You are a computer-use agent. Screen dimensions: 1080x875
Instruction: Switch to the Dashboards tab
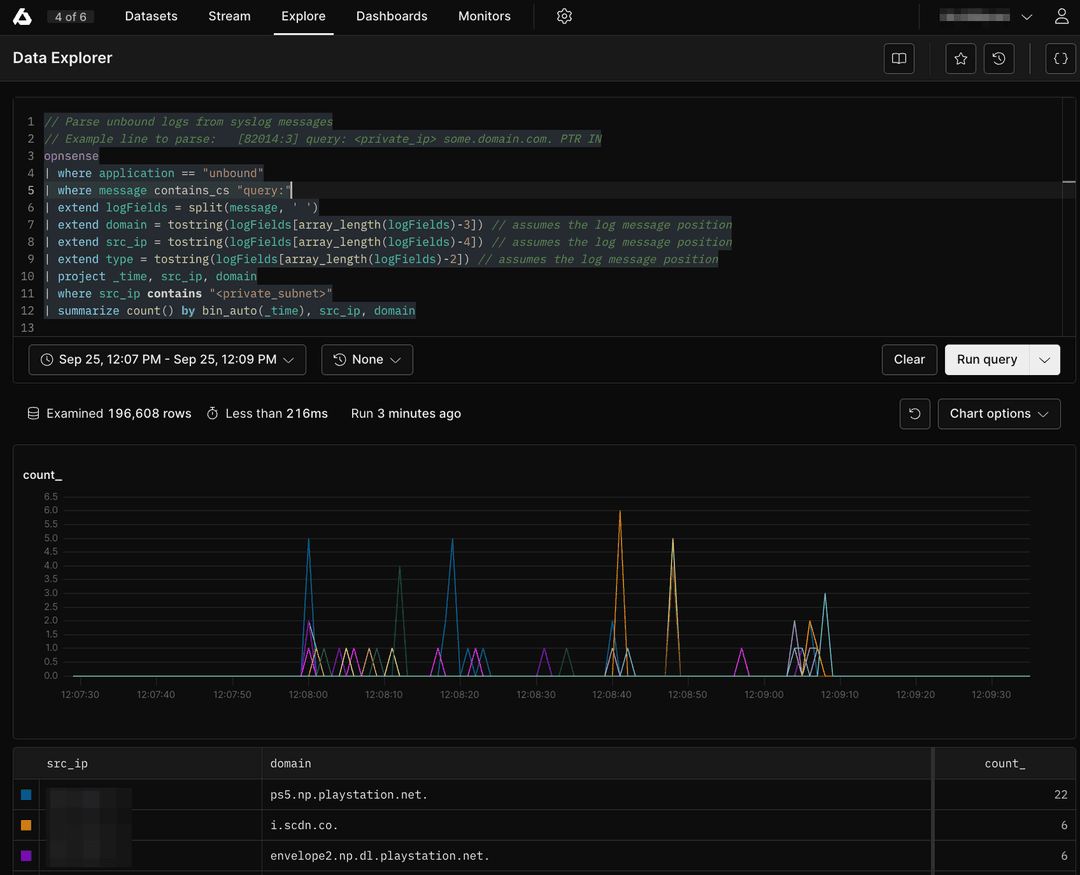(391, 16)
